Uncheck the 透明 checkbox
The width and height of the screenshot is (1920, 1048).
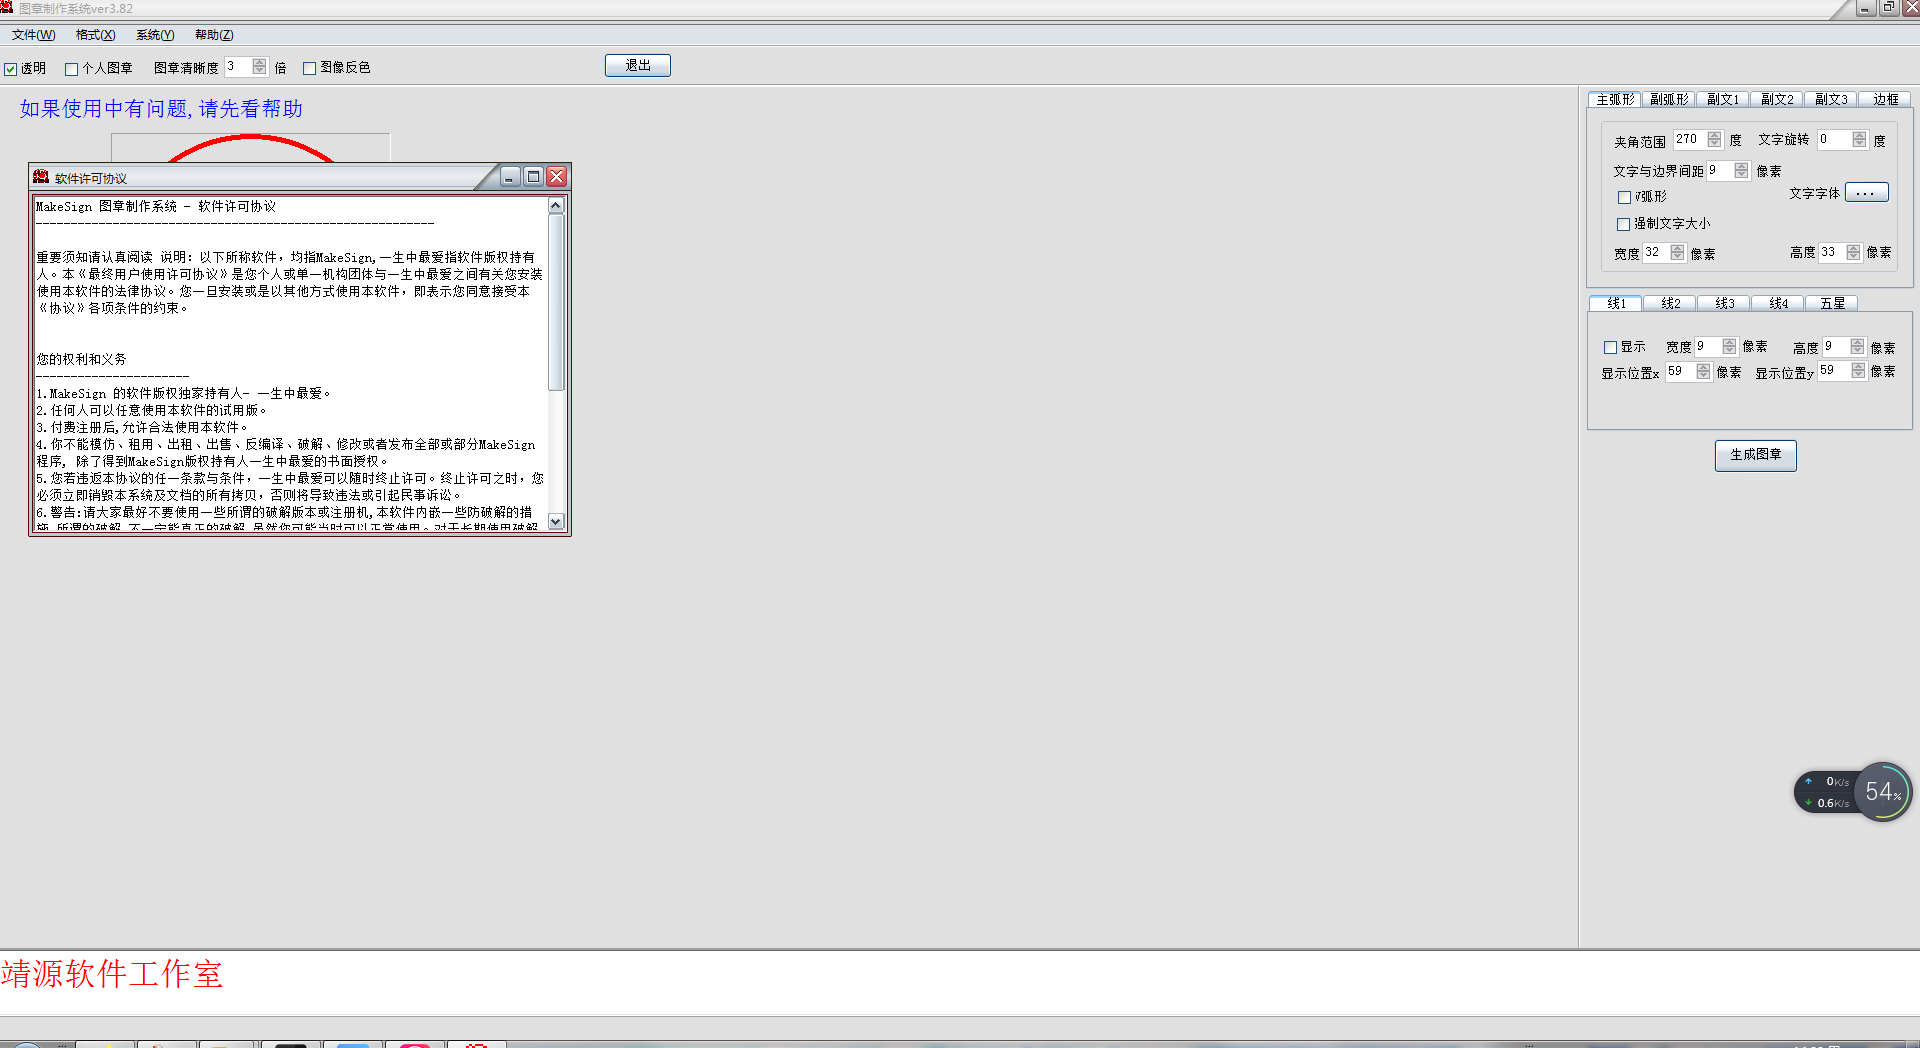11,69
